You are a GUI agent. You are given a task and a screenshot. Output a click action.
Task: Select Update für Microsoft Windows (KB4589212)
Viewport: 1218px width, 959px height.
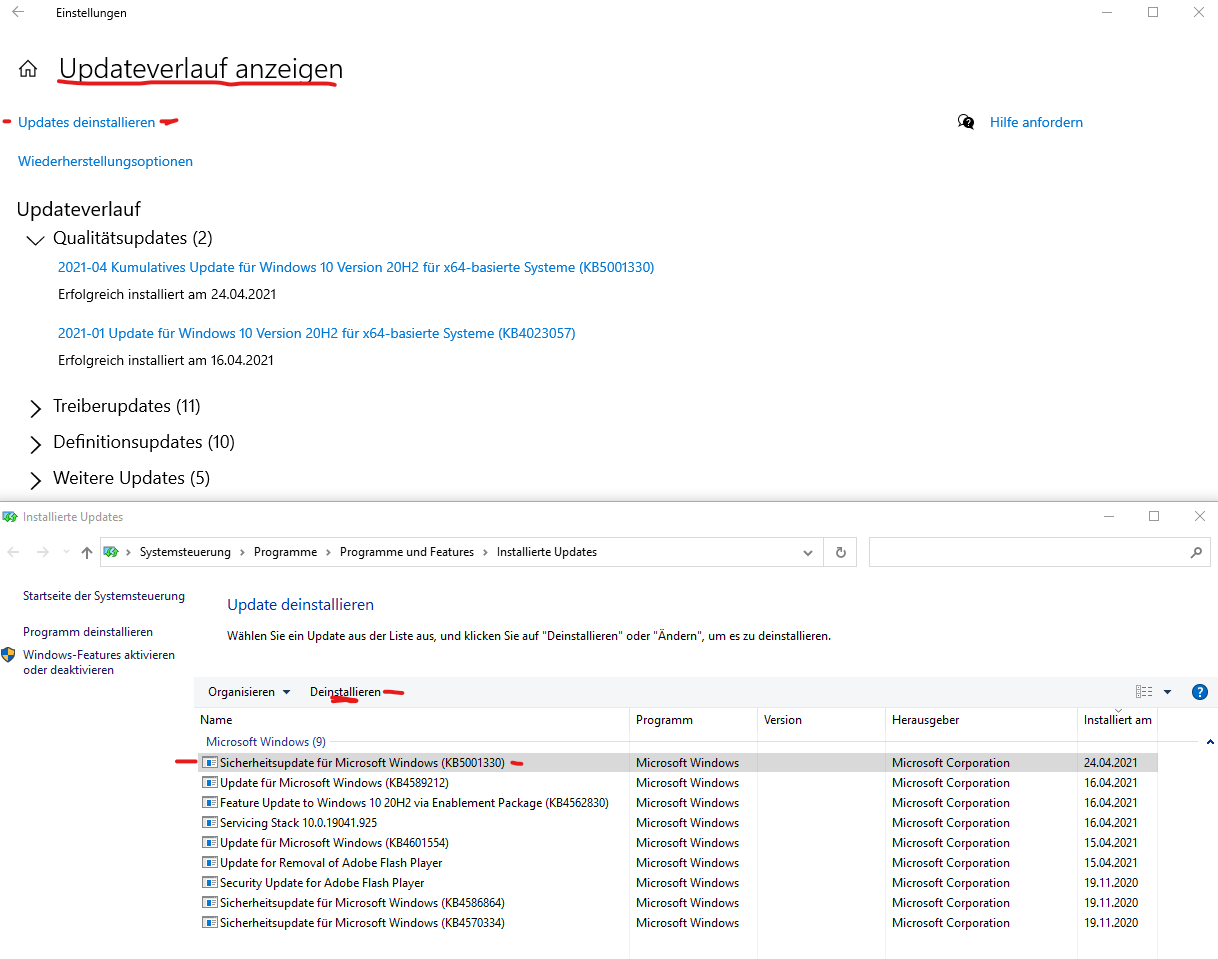point(676,783)
